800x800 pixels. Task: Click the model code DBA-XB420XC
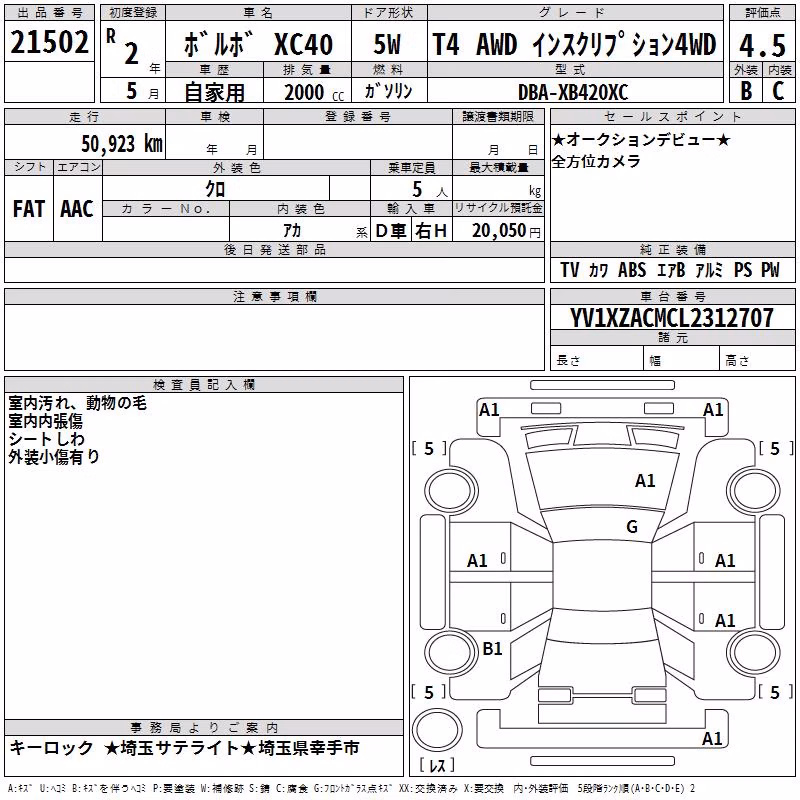[573, 92]
